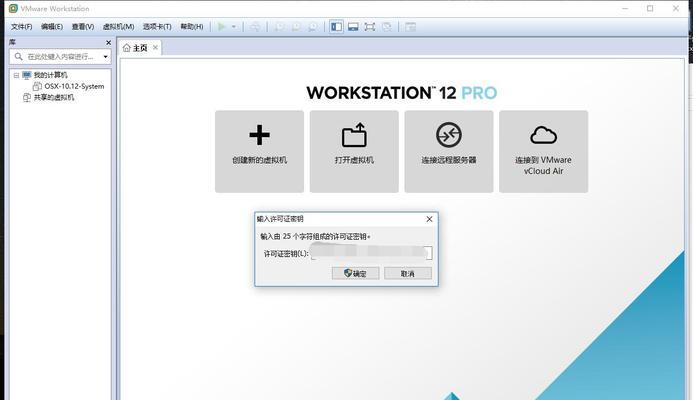Click the 取消 button in the license dialog
Screen dimensions: 693x400
pos(408,274)
